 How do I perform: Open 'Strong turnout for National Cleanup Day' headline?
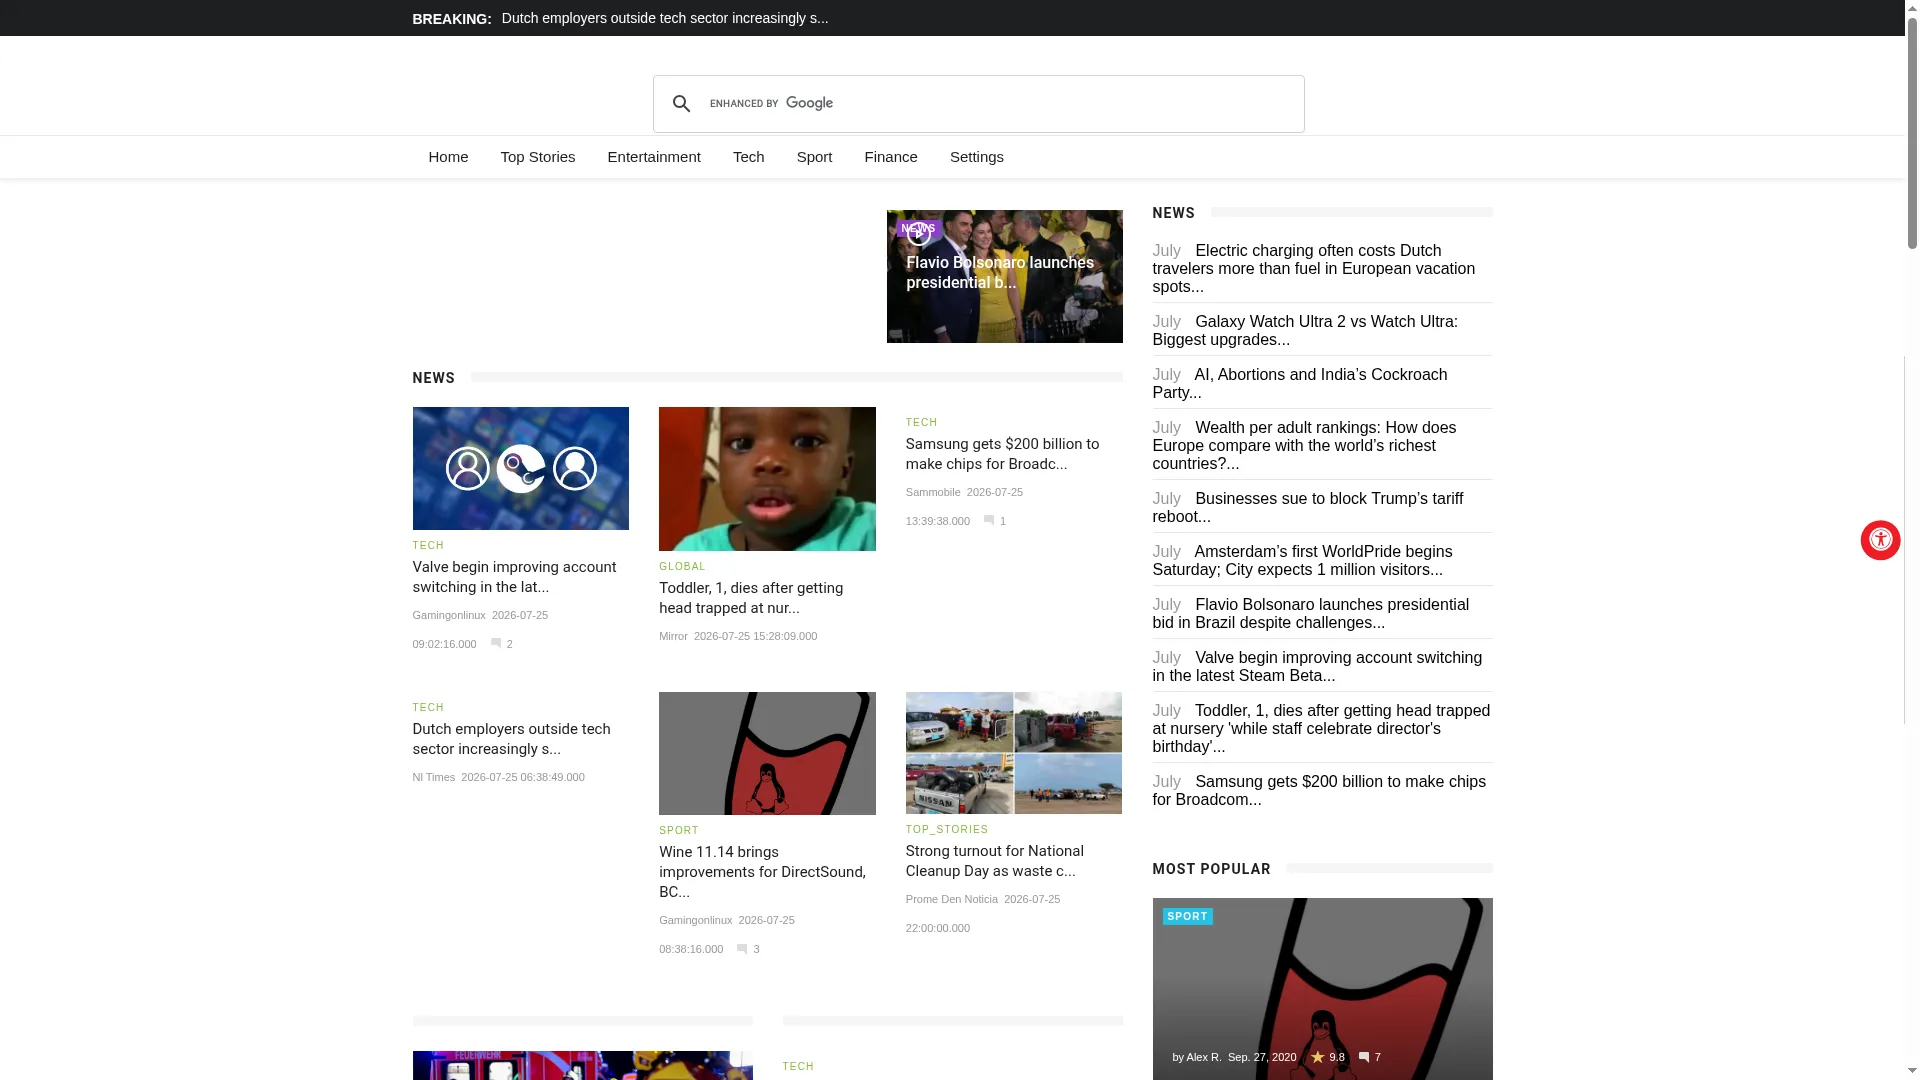[x=995, y=861]
